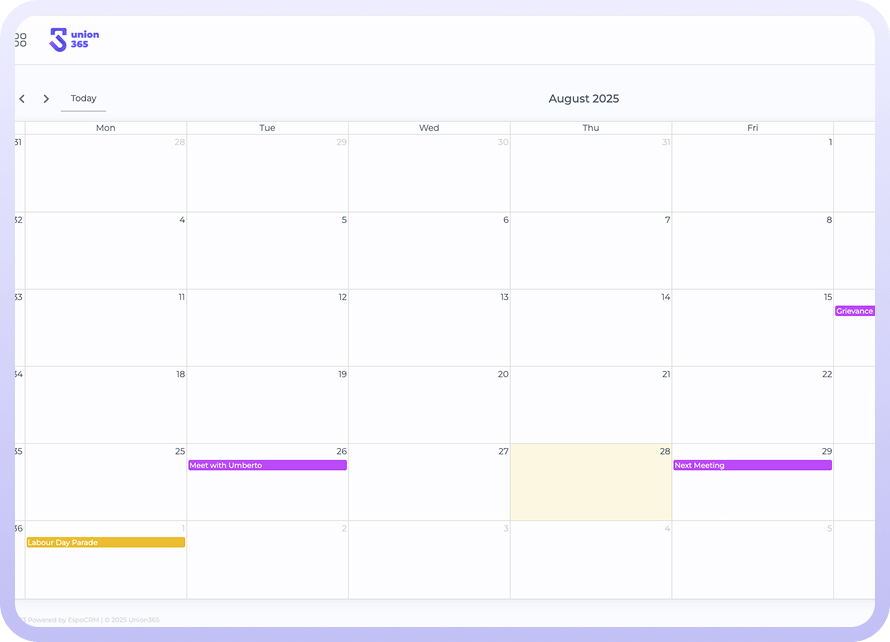Open the Grievance event
This screenshot has height=642, width=890.
tap(855, 311)
